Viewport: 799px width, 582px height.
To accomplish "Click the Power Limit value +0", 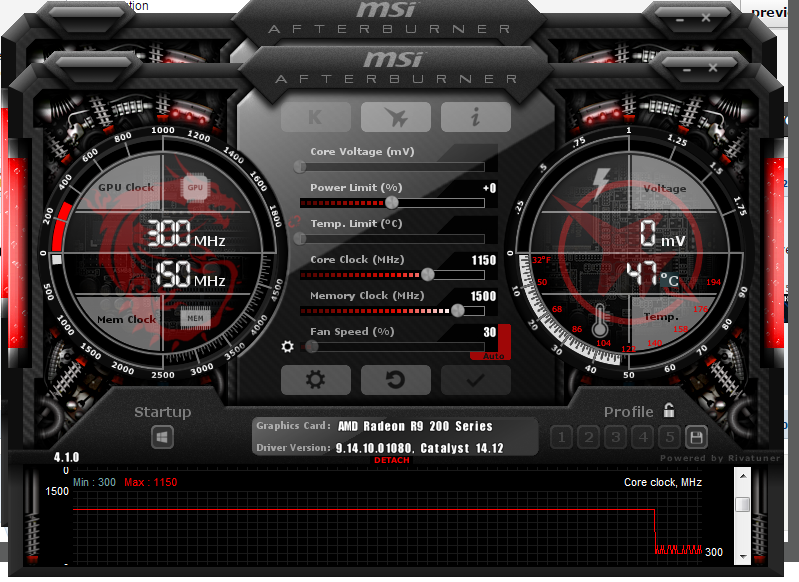I will pyautogui.click(x=489, y=188).
